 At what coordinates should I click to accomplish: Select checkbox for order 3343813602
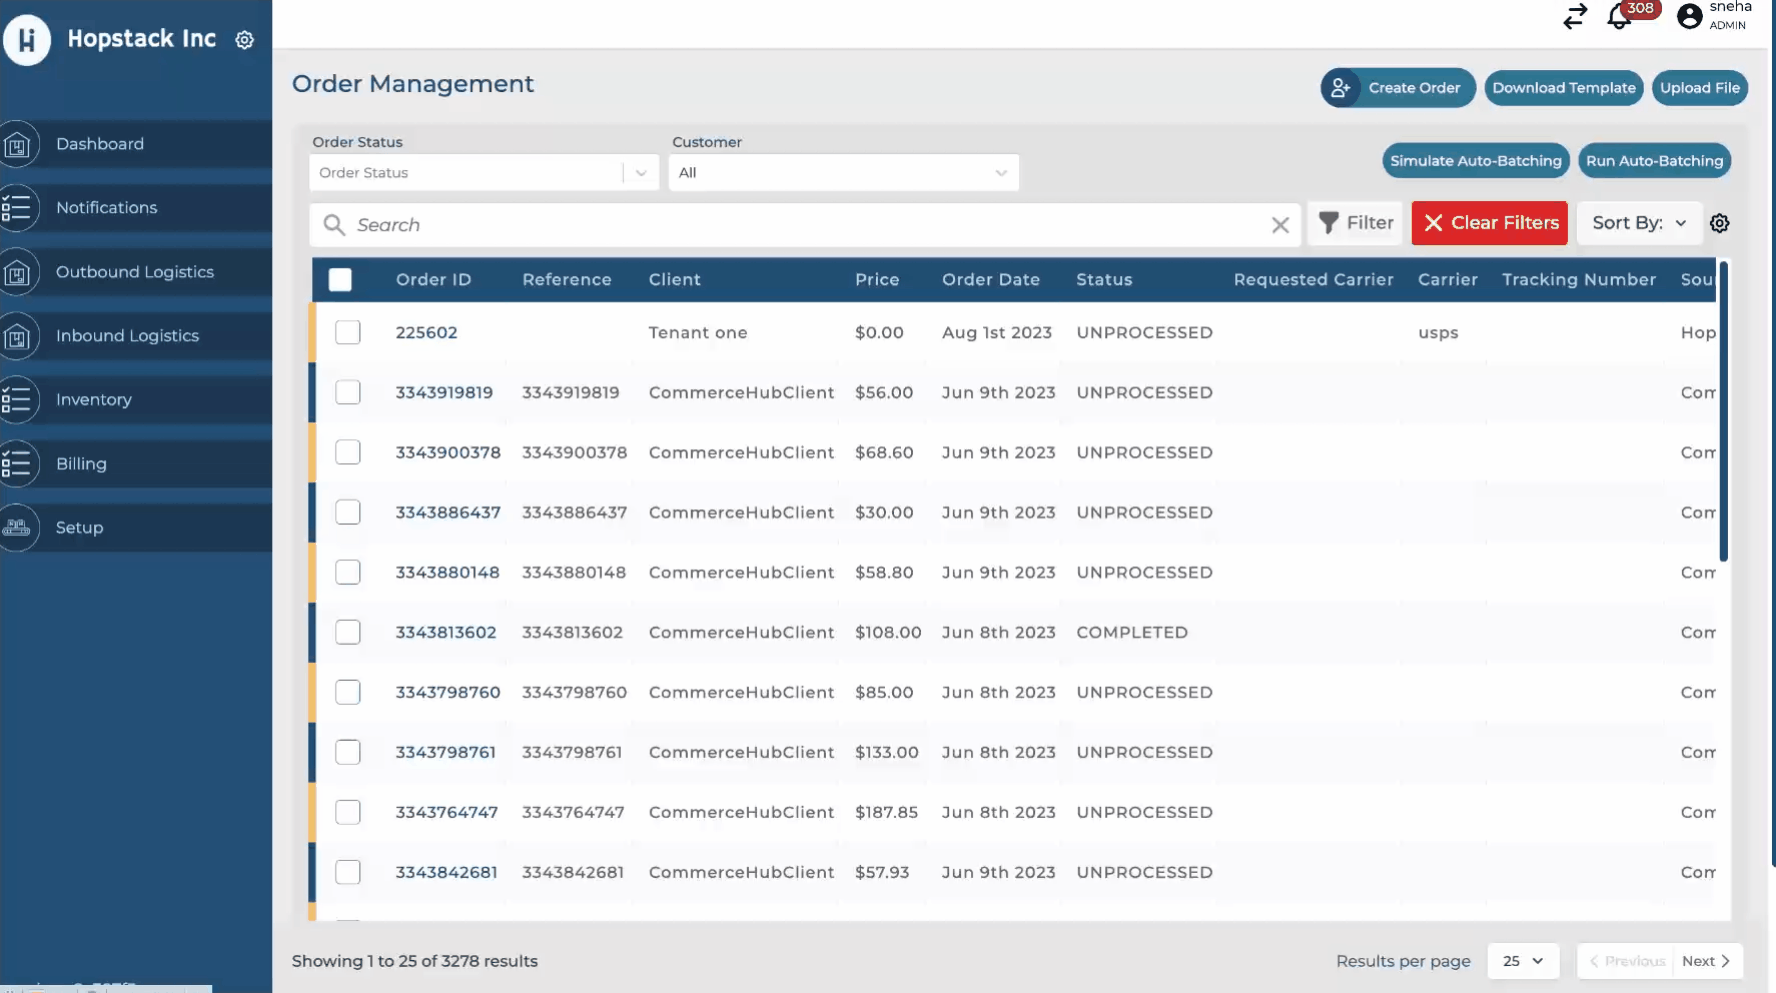[348, 633]
